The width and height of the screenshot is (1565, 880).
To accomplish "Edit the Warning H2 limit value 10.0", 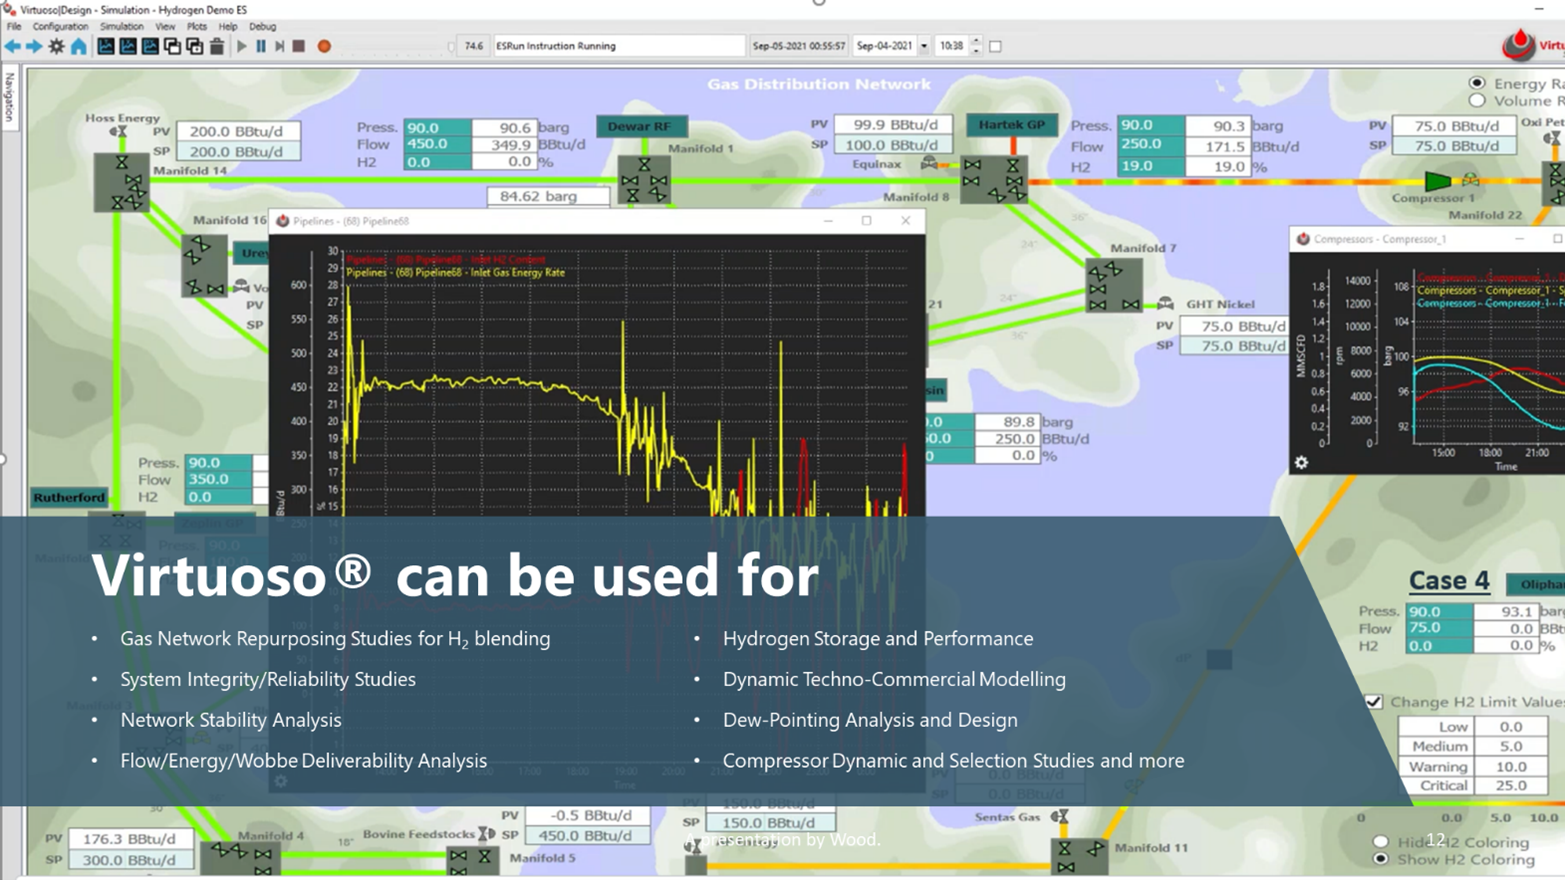I will [1510, 766].
